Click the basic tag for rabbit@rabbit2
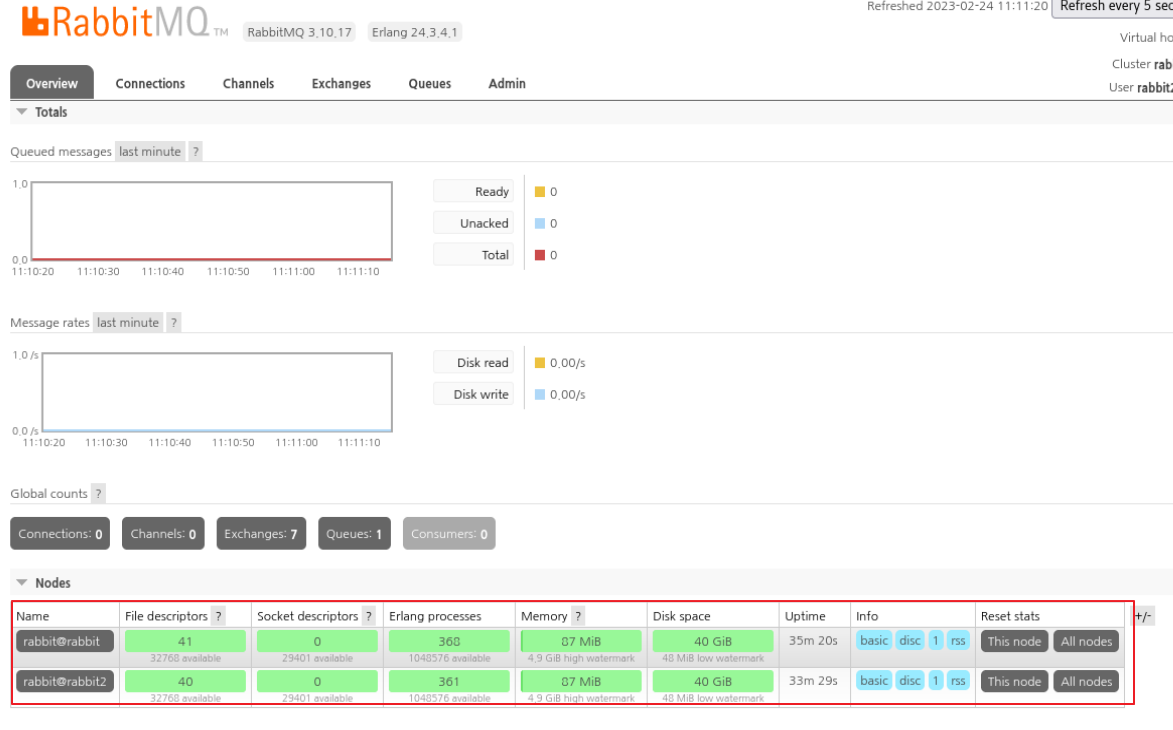This screenshot has width=1173, height=730. 874,681
